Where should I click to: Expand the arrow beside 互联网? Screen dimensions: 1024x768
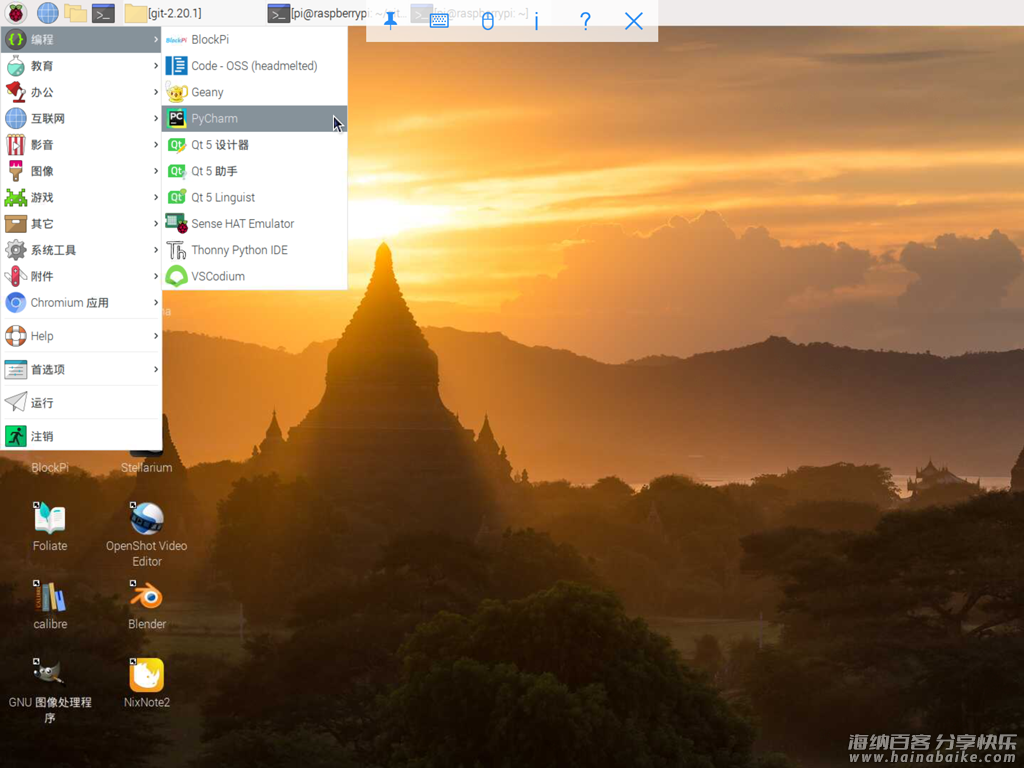(x=155, y=118)
